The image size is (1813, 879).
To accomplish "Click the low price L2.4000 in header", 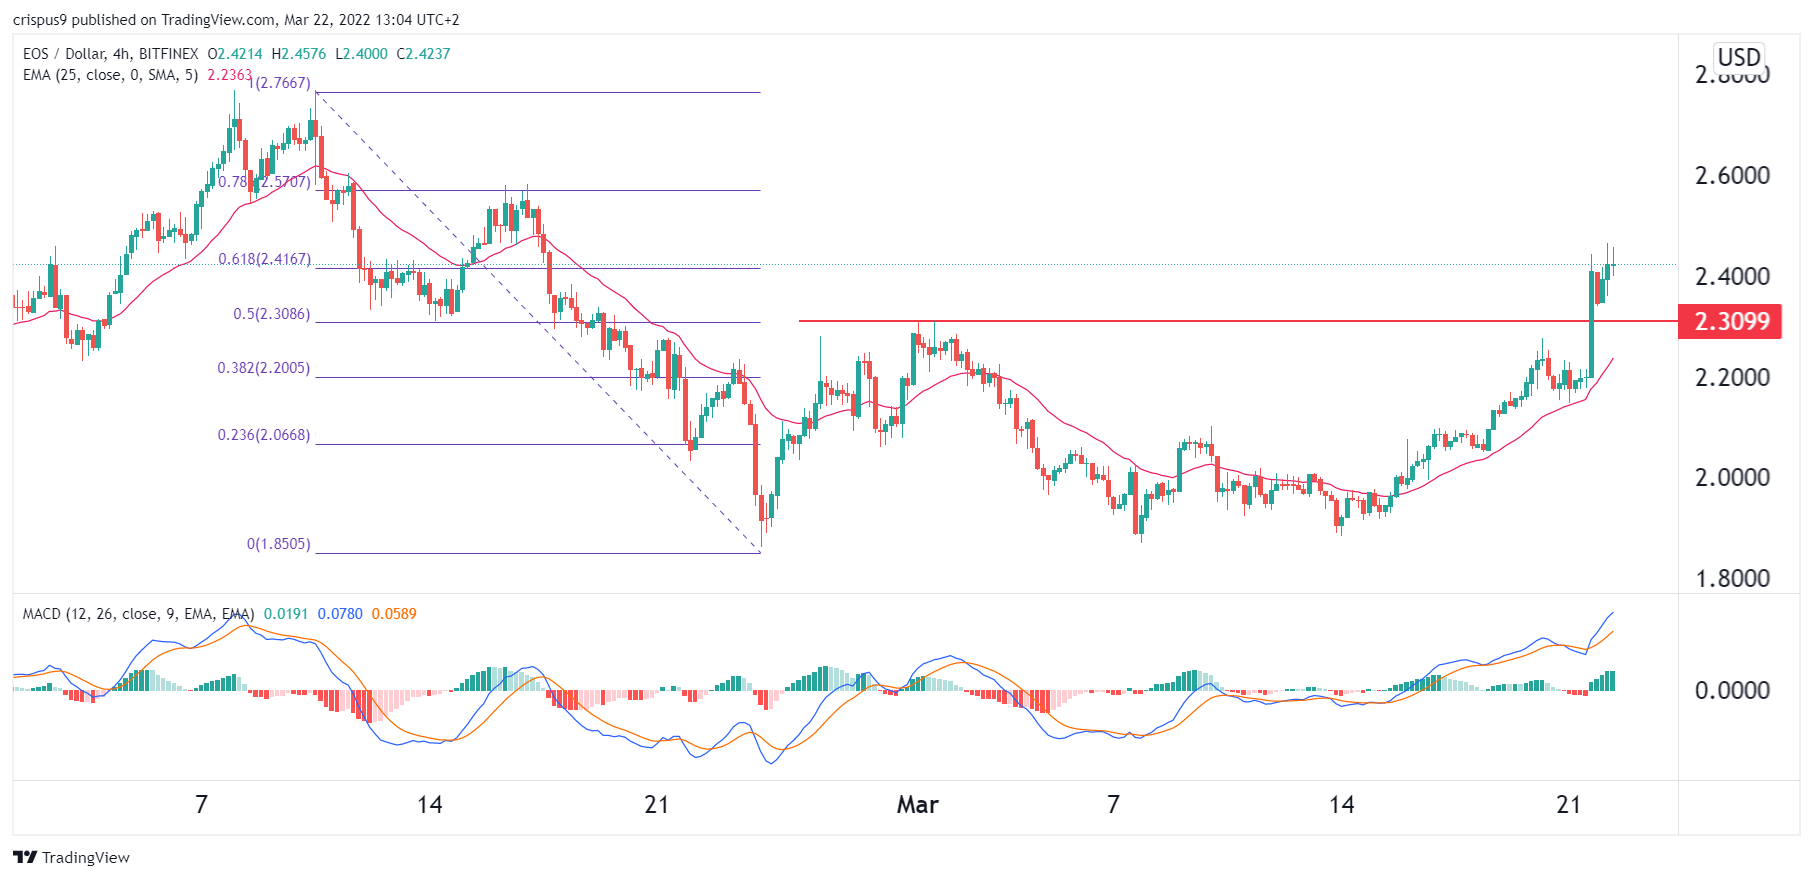I will (361, 54).
